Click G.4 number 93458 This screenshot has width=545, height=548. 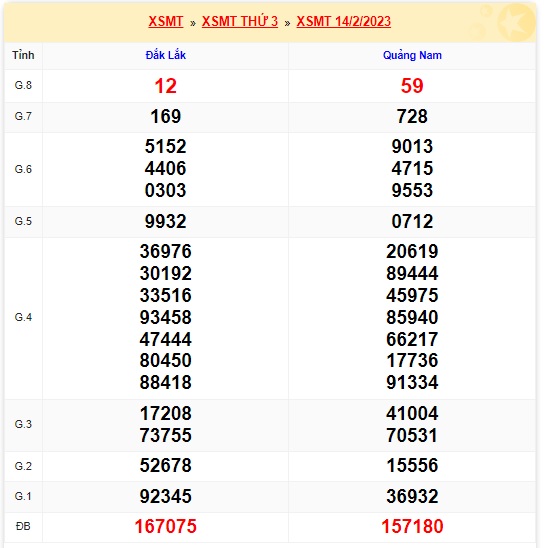[x=166, y=317]
